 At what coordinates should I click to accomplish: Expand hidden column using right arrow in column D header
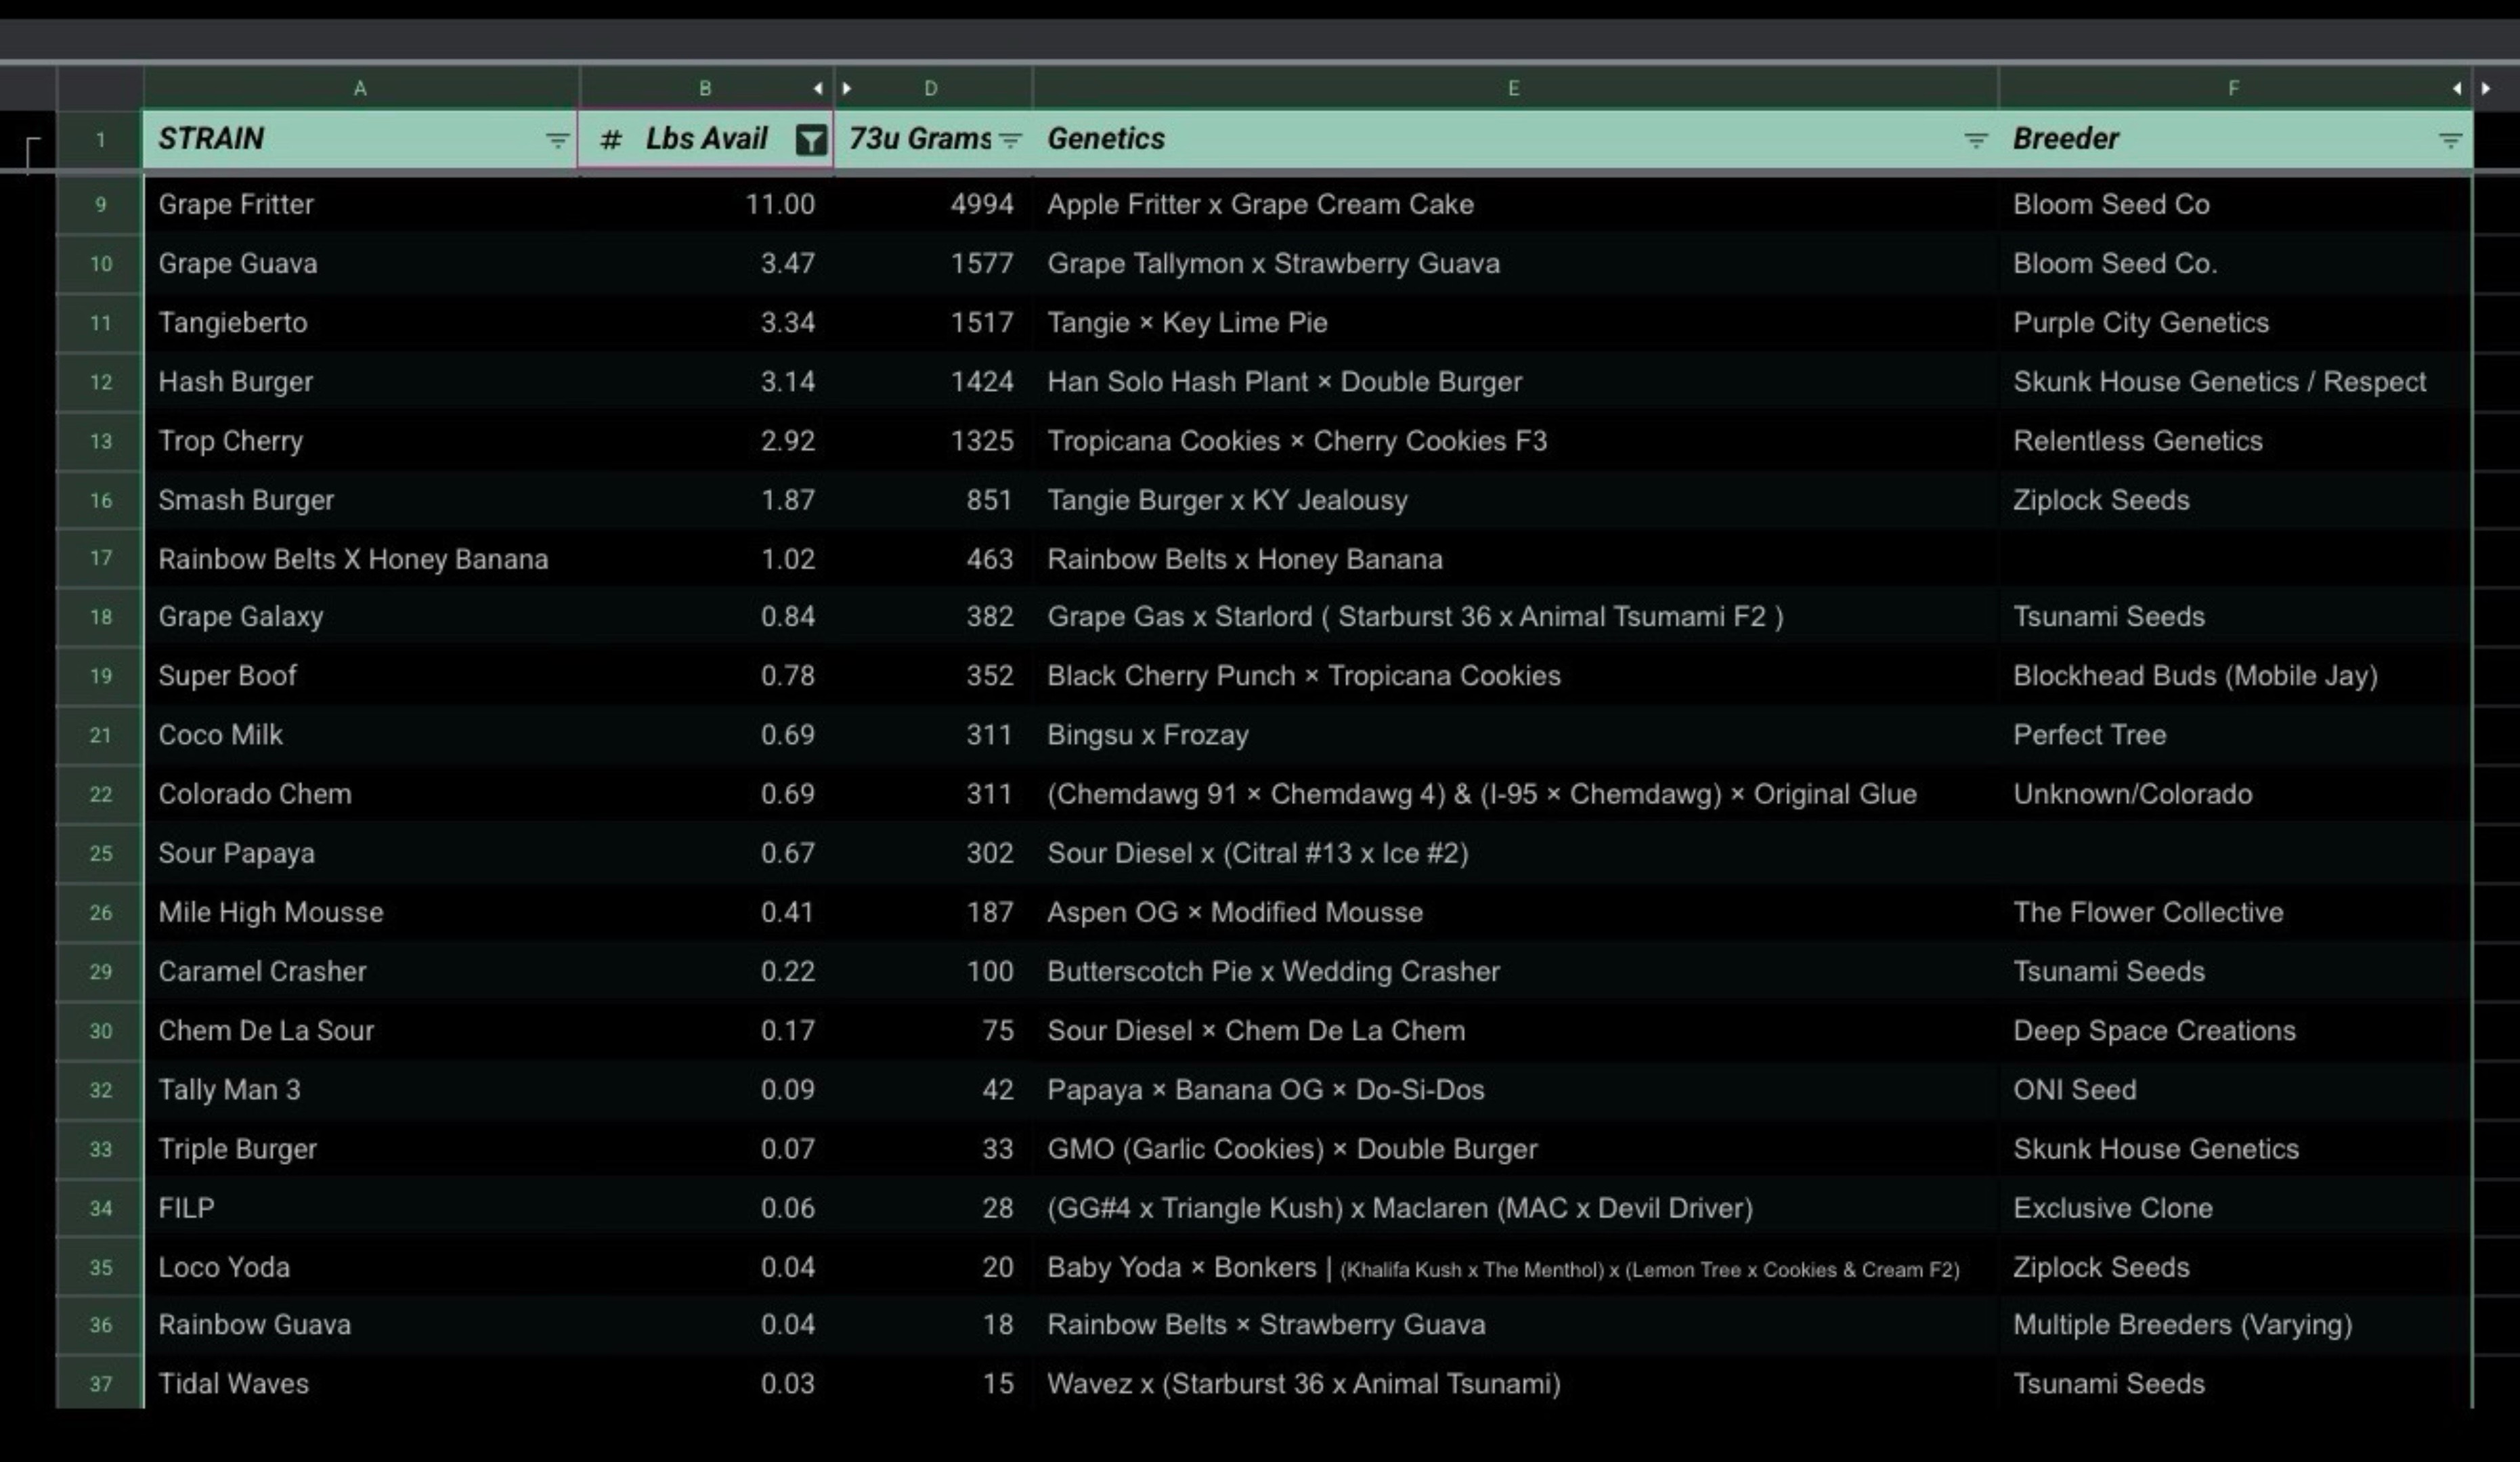[847, 89]
